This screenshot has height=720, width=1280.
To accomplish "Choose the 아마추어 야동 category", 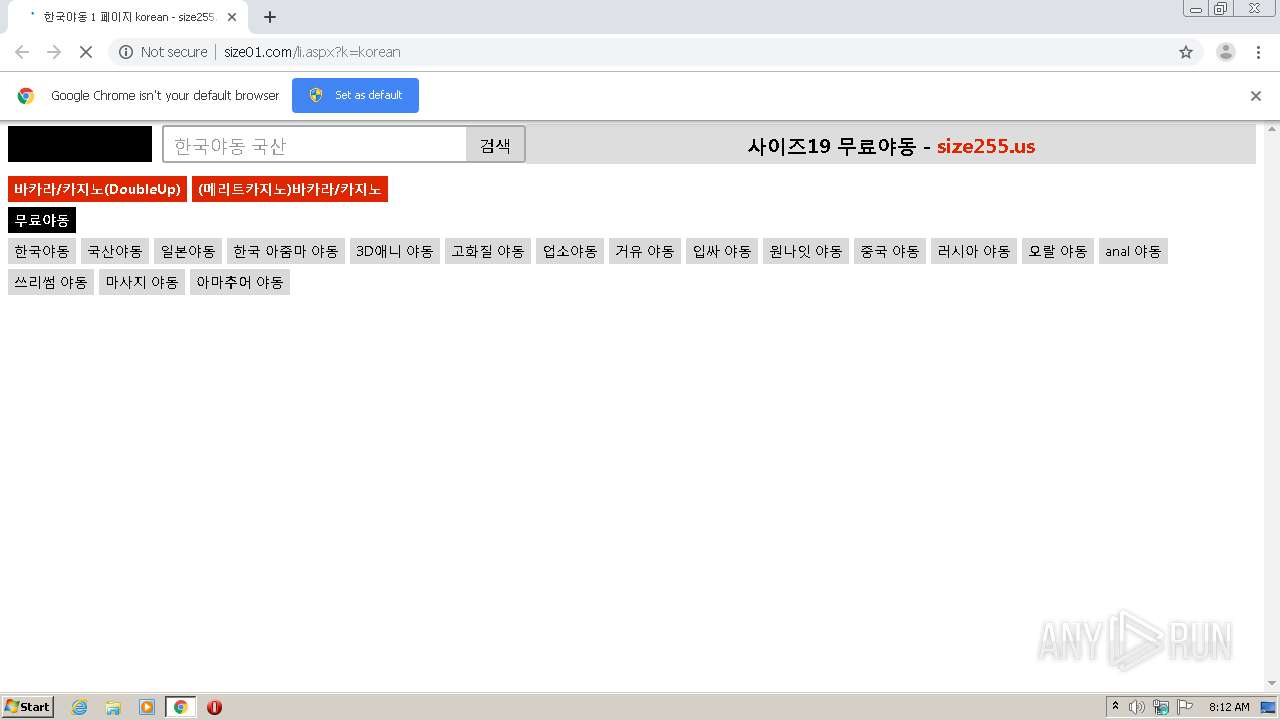I will point(240,282).
